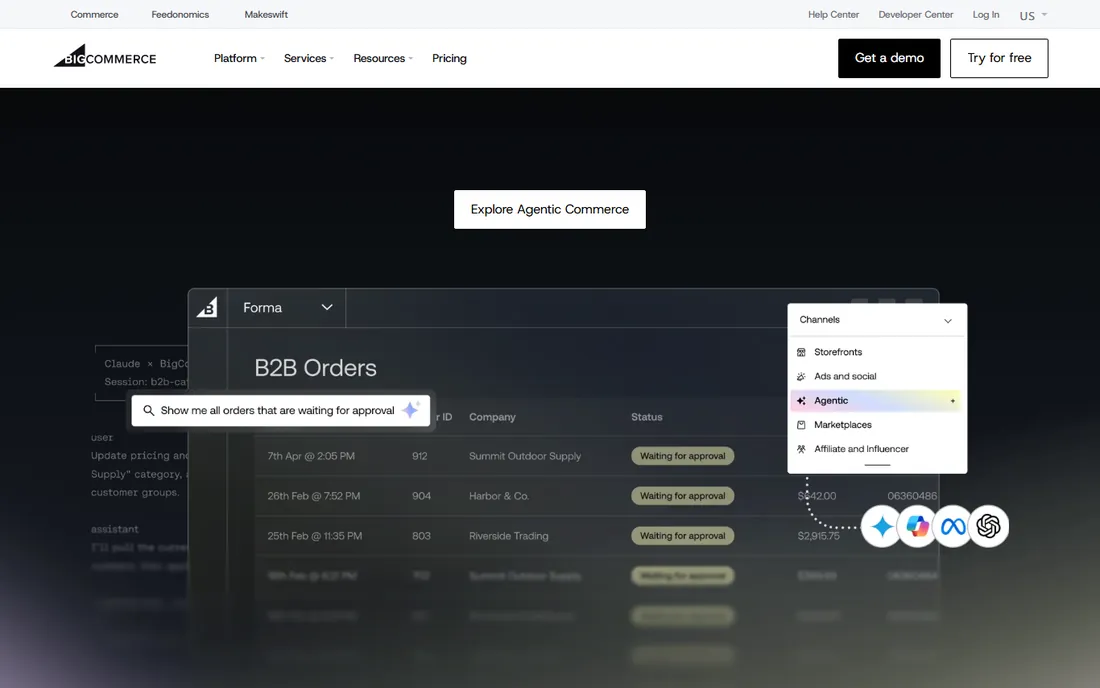Click the Storefronts shop icon
This screenshot has width=1100, height=688.
click(x=801, y=352)
